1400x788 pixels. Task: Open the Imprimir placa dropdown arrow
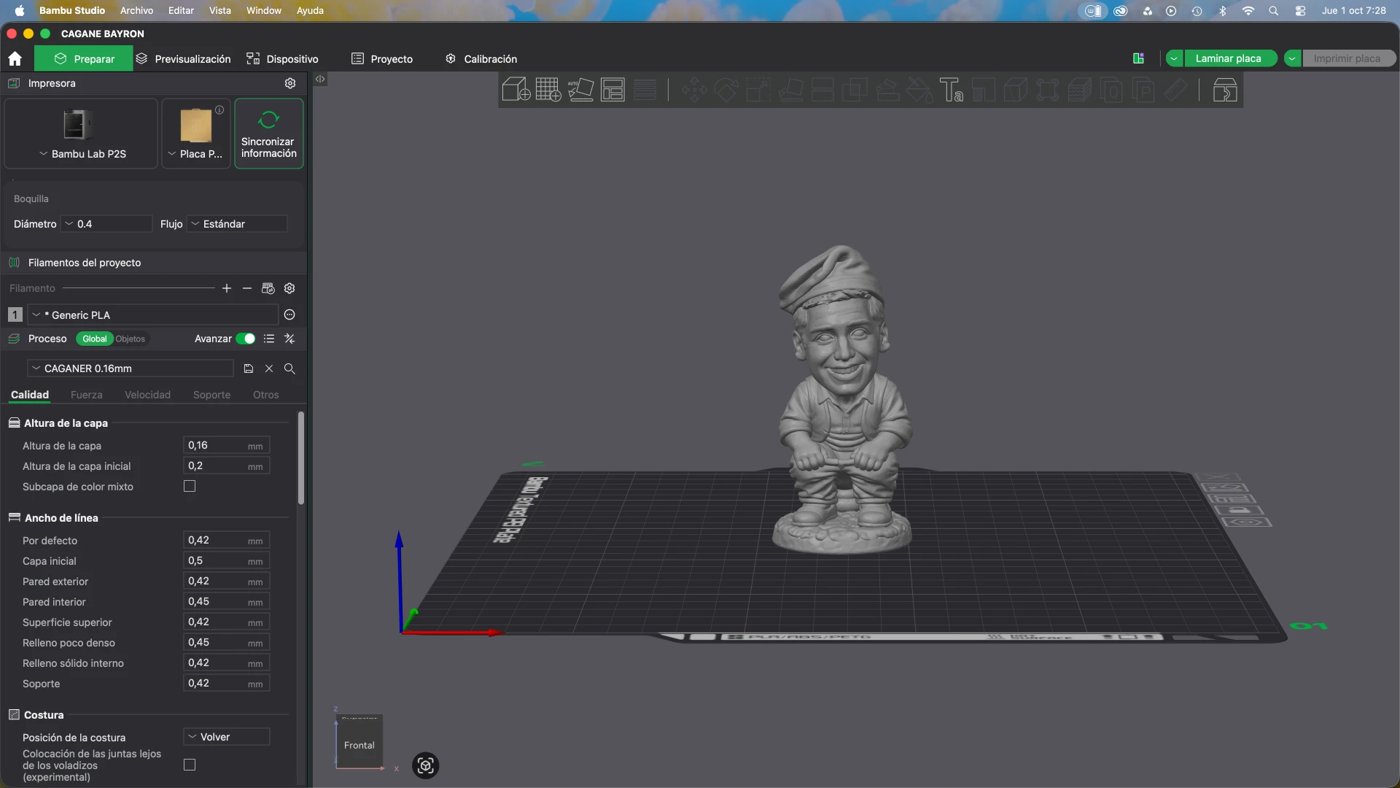tap(1292, 59)
